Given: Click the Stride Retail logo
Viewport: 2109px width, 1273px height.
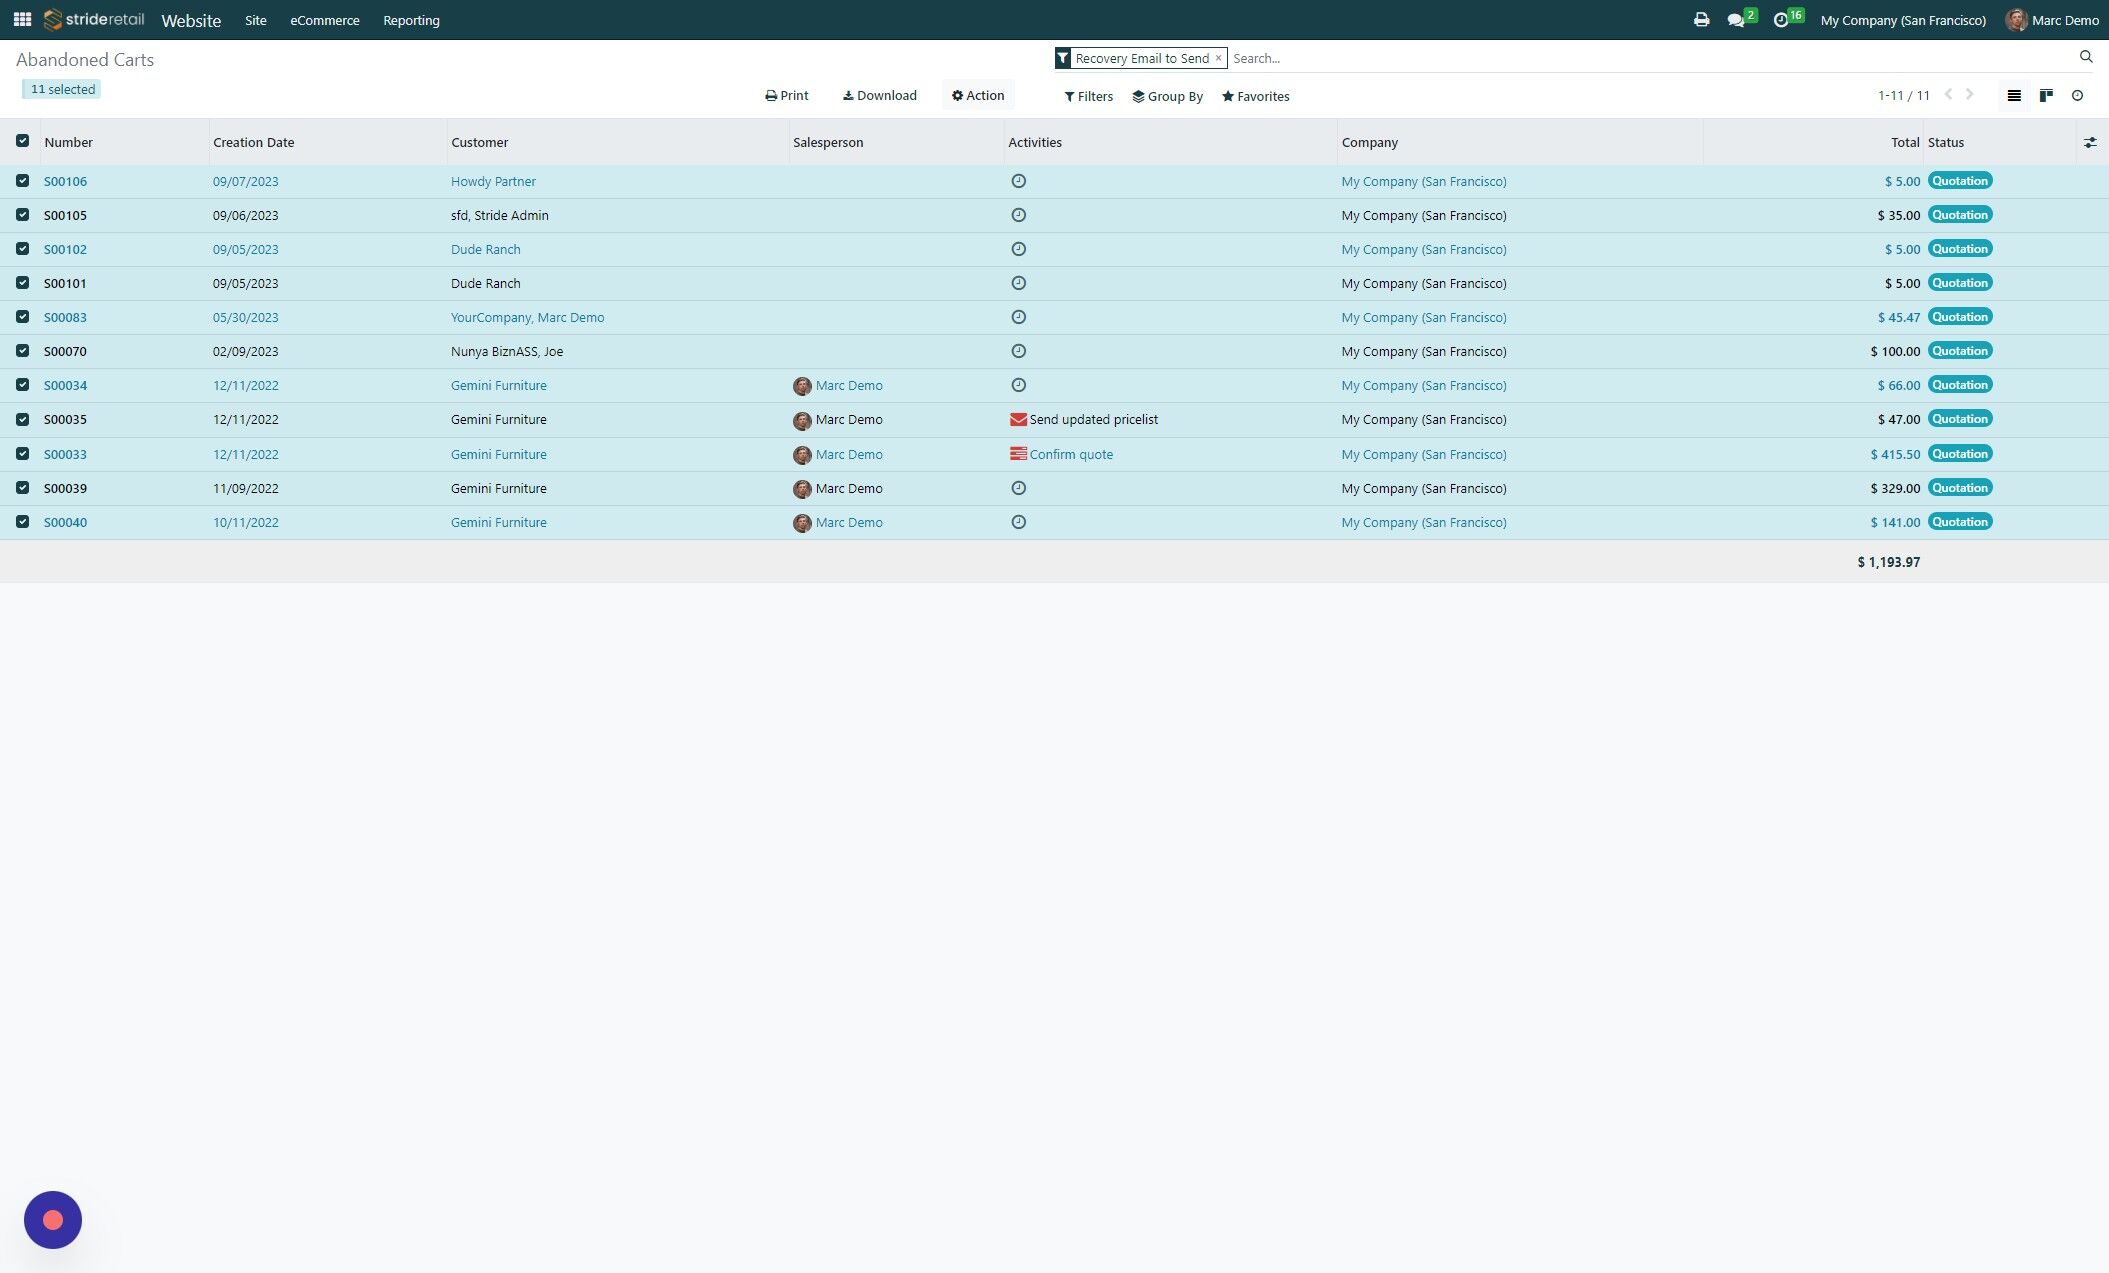Looking at the screenshot, I should [94, 19].
